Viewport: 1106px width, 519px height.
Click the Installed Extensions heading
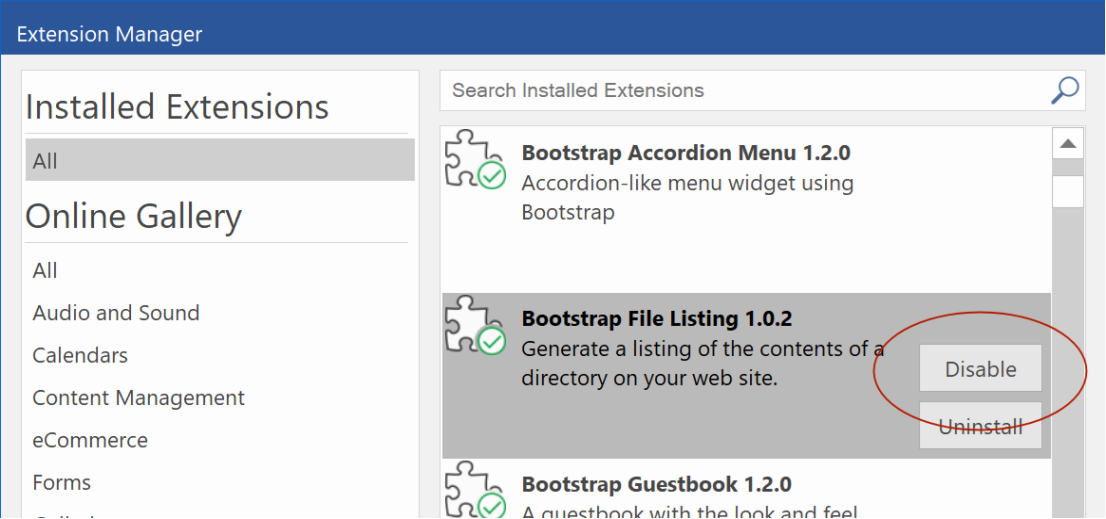tap(177, 107)
